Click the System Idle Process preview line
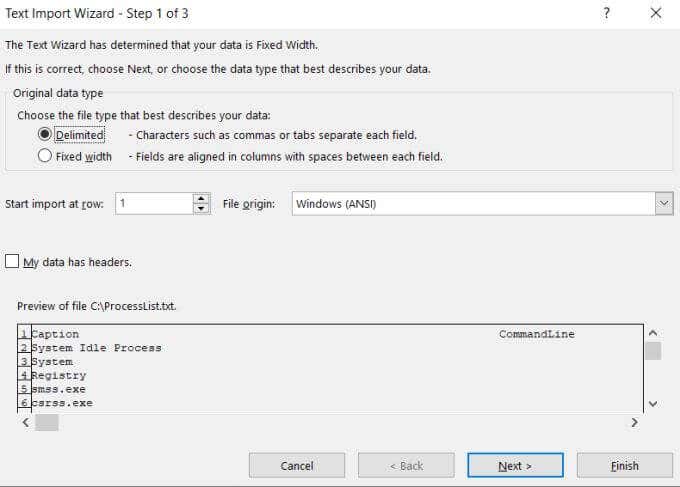 [96, 348]
